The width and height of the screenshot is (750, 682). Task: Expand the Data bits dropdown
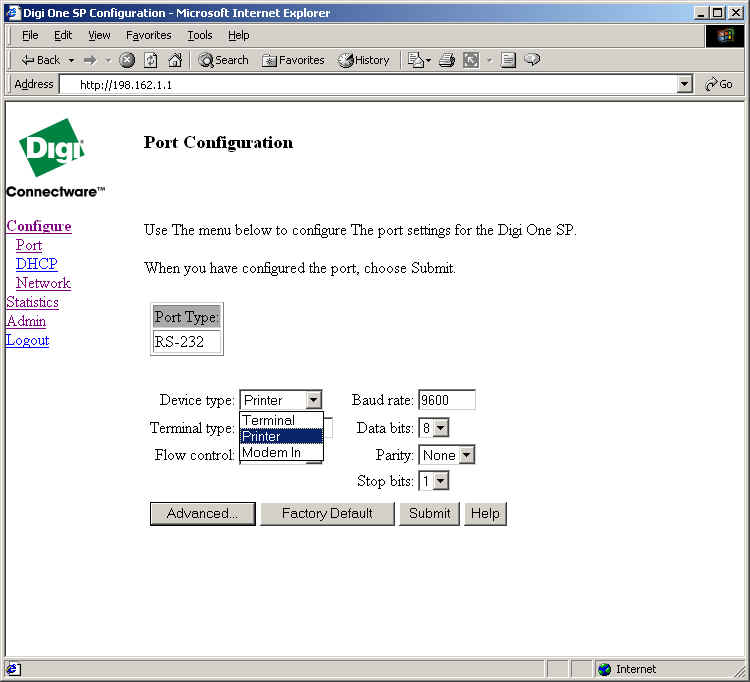(x=434, y=428)
